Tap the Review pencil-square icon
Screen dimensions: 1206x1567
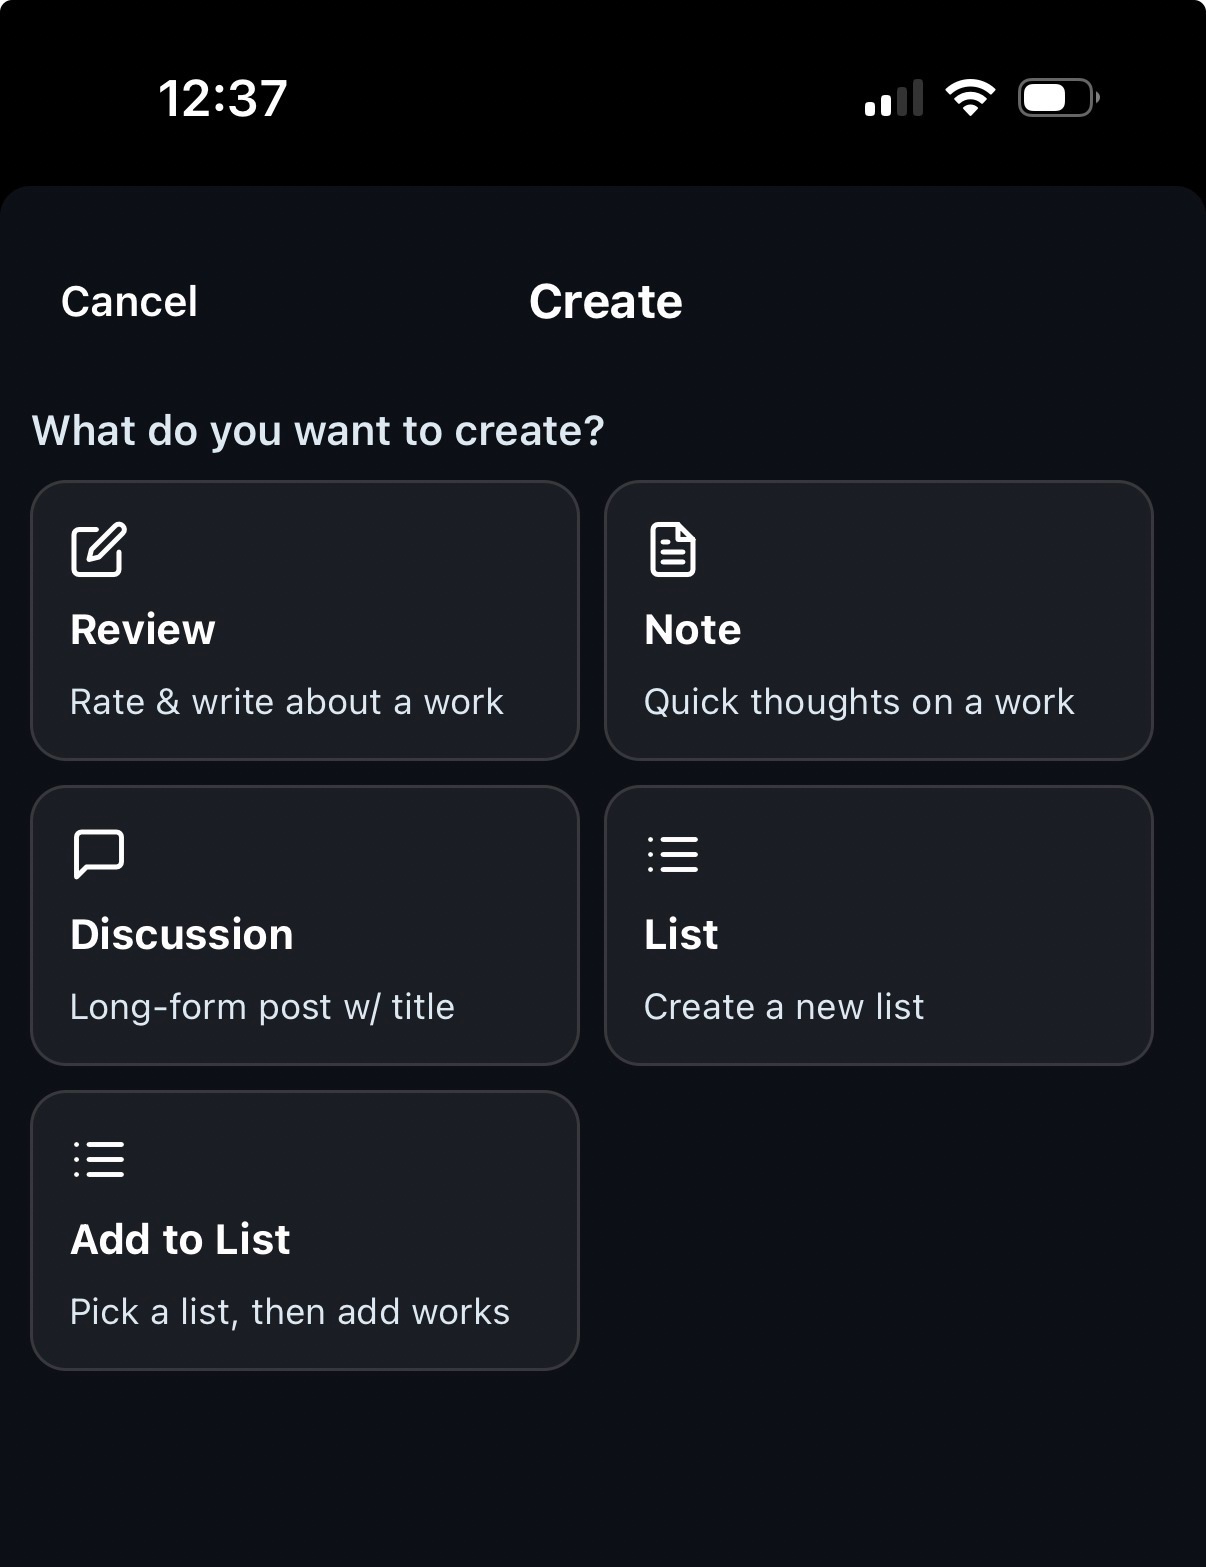click(x=98, y=549)
